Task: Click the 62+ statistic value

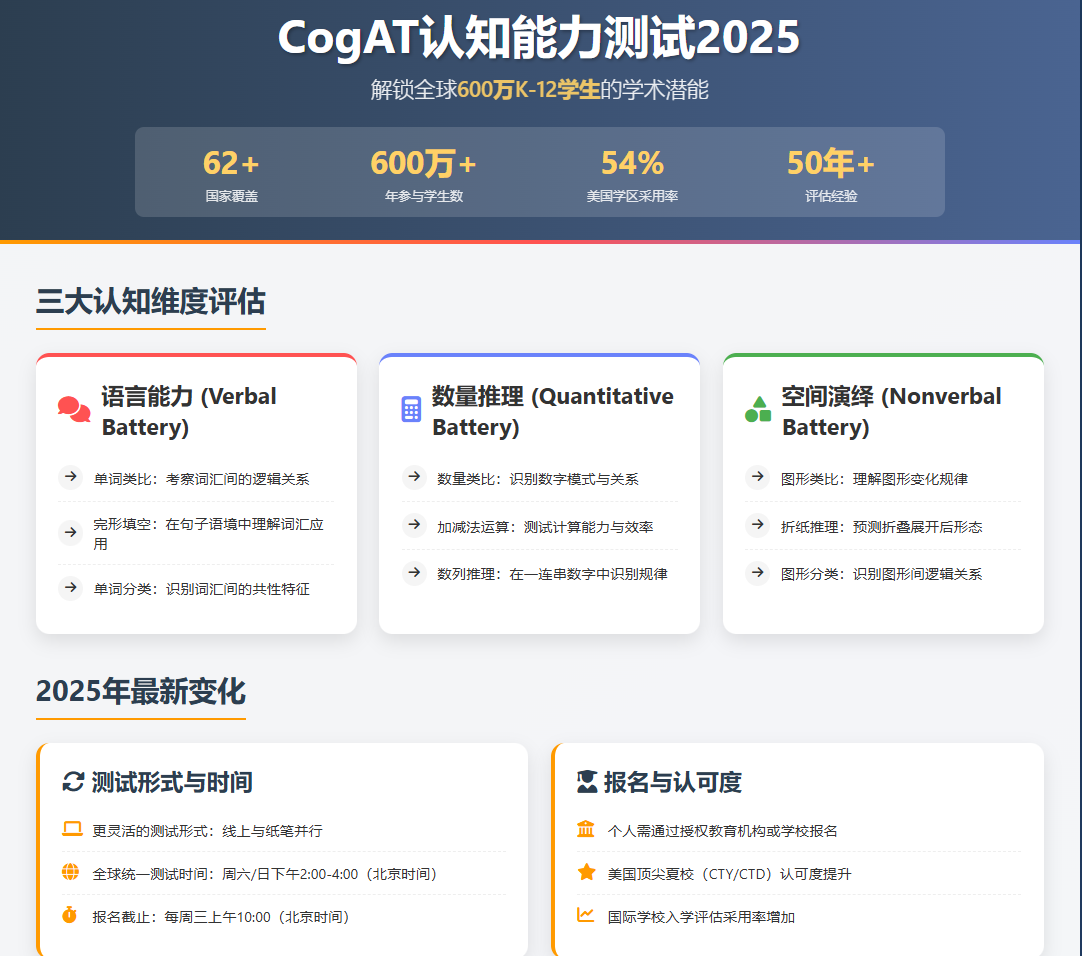Action: click(231, 164)
